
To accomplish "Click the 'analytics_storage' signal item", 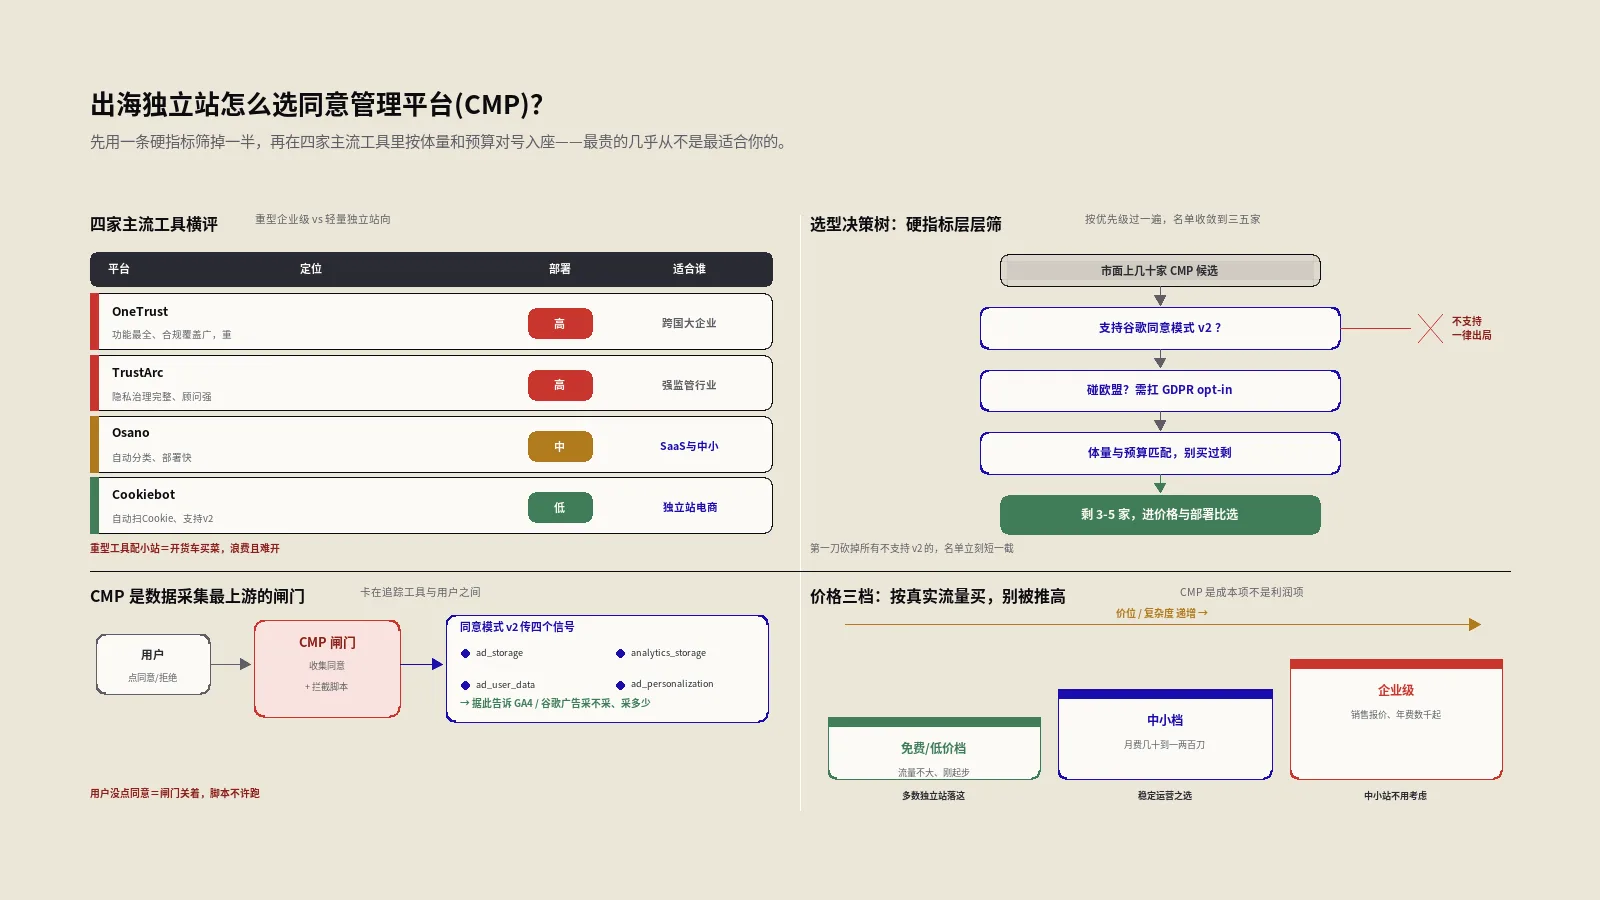I will (661, 653).
